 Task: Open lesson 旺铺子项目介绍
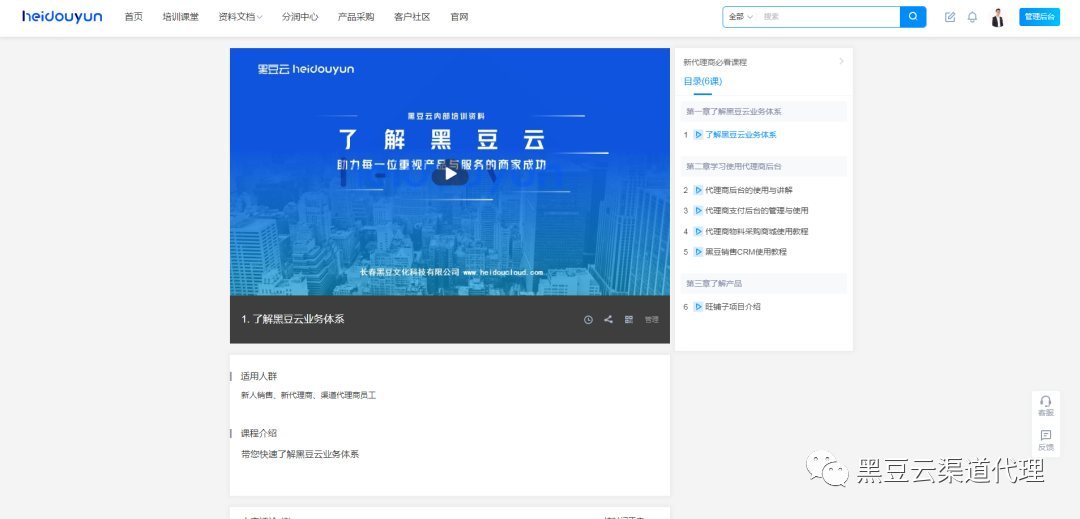[x=733, y=307]
